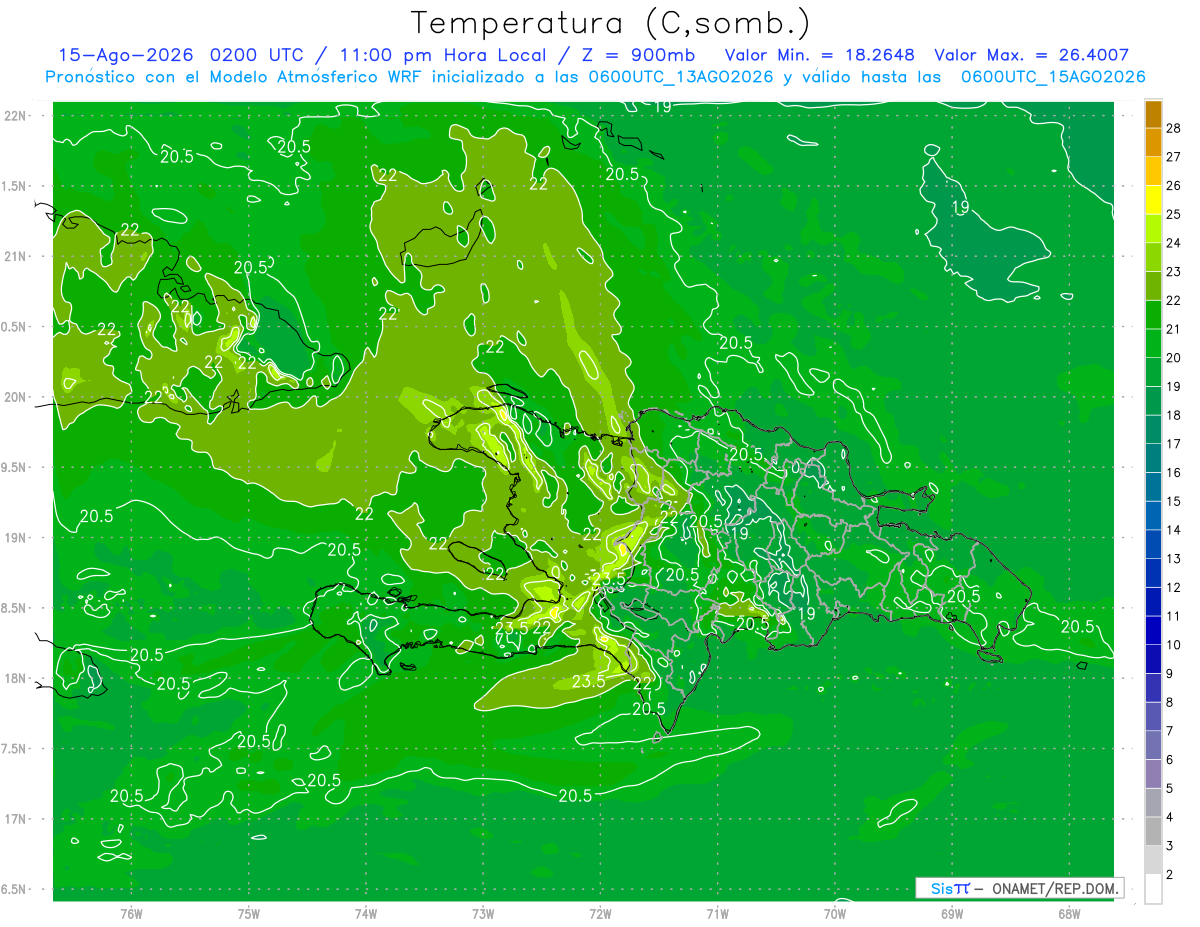Click the 21N latitude axis label
Image resolution: width=1200 pixels, height=927 pixels.
point(16,256)
